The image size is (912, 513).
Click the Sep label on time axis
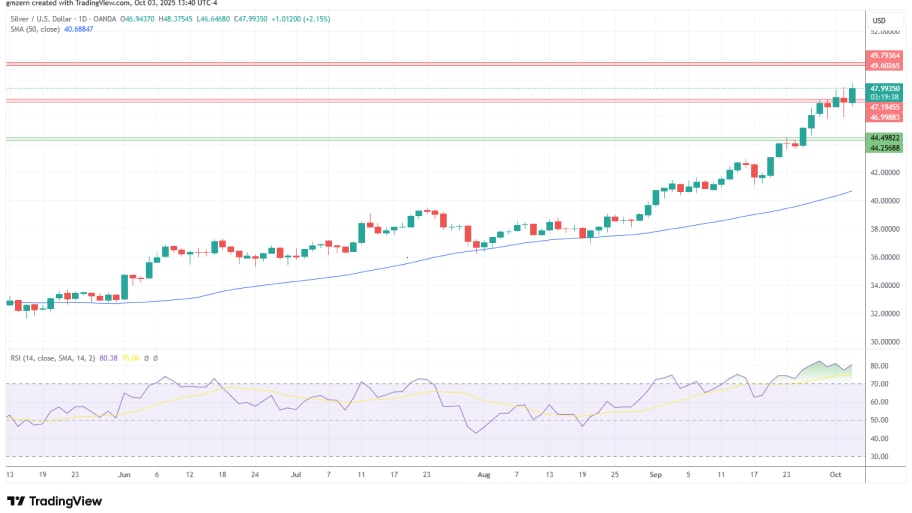click(x=656, y=478)
